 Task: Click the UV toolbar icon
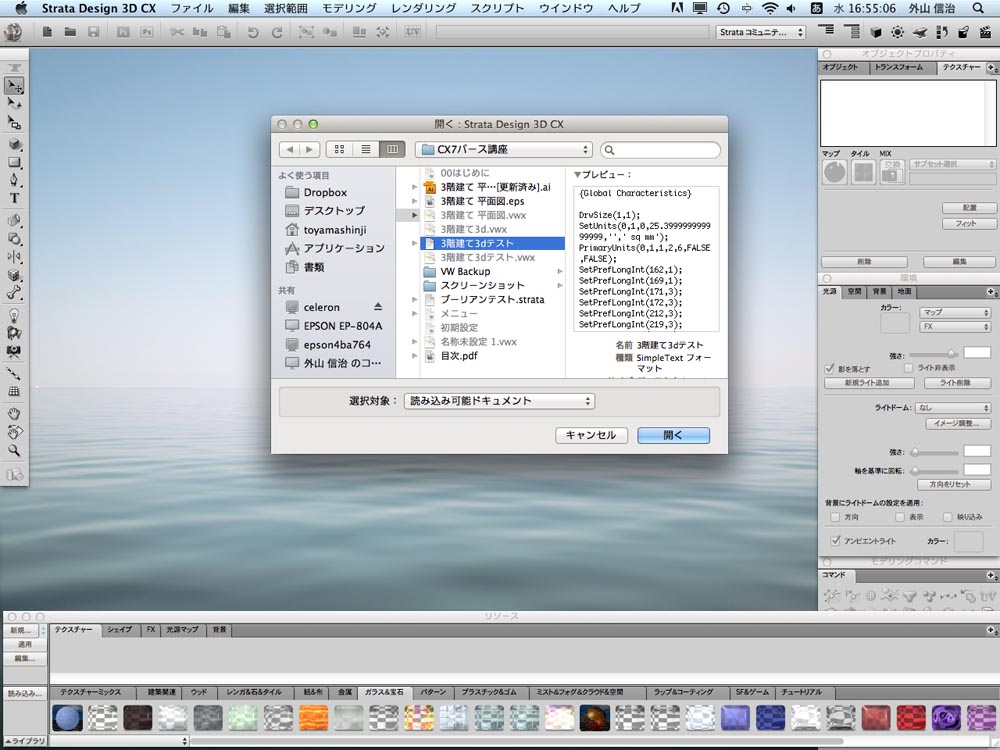(413, 31)
